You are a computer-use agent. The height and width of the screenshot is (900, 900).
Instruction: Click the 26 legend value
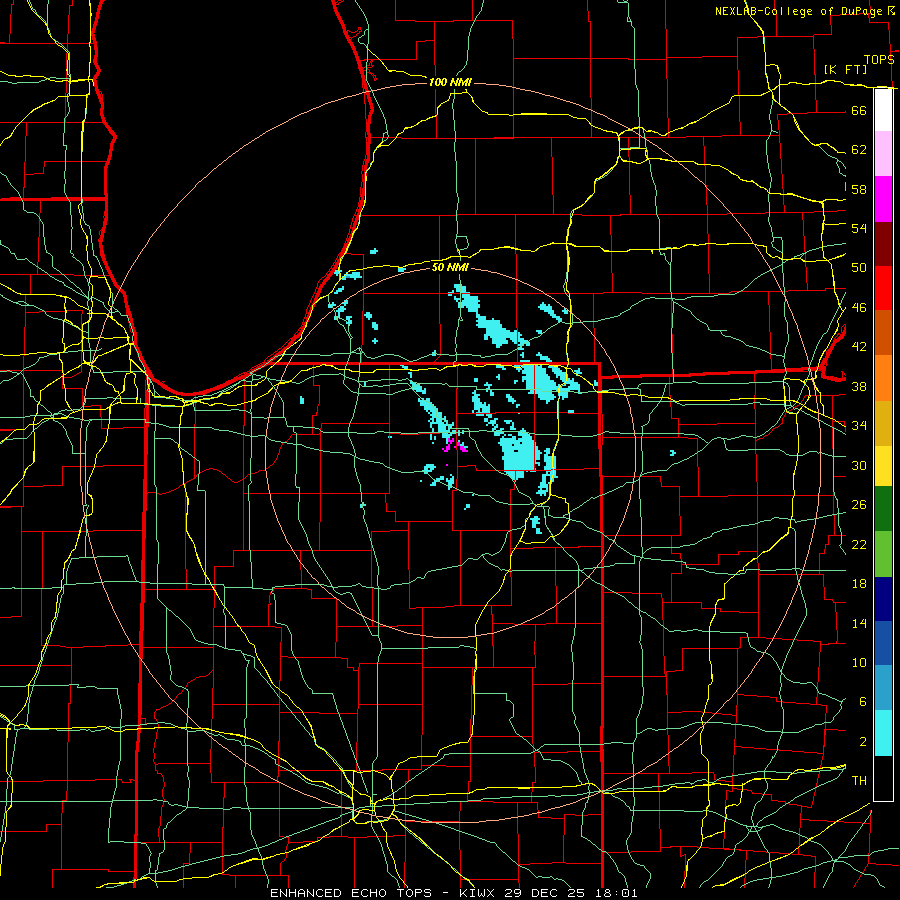(x=859, y=505)
